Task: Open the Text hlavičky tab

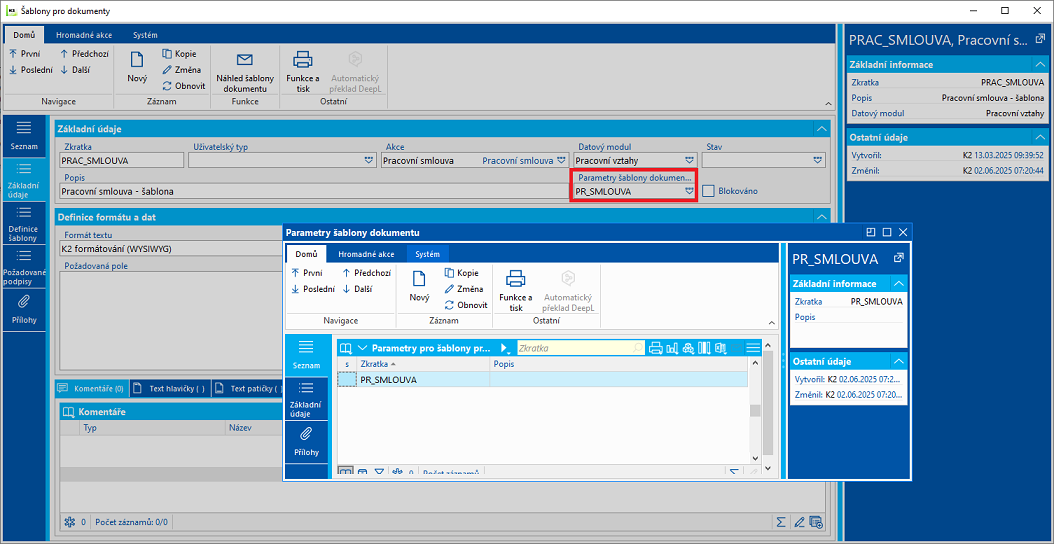Action: 171,389
